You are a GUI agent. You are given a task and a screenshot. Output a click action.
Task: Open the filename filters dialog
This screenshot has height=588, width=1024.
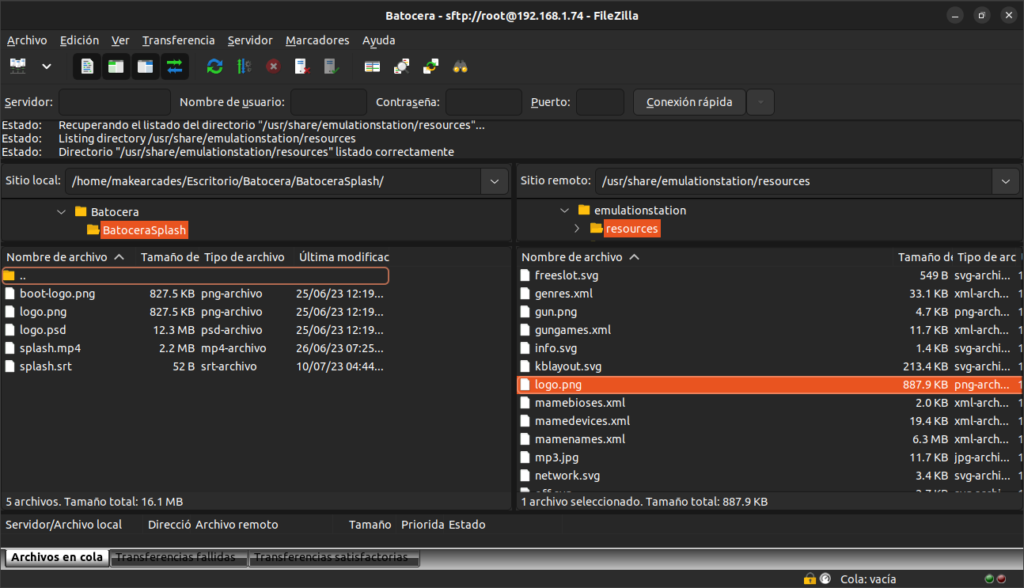(x=372, y=66)
